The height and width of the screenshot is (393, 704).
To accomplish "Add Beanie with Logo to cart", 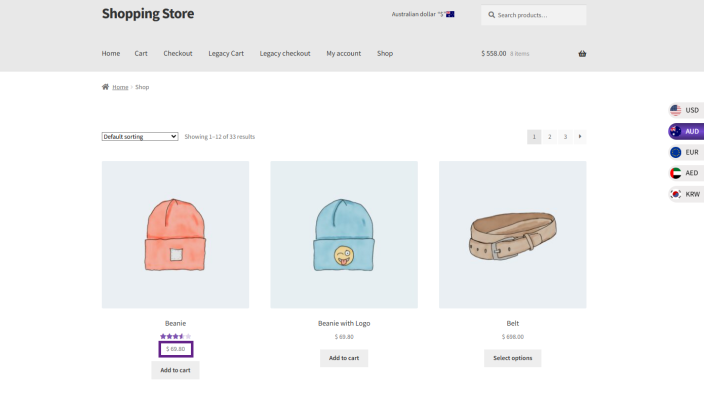I will [x=344, y=358].
